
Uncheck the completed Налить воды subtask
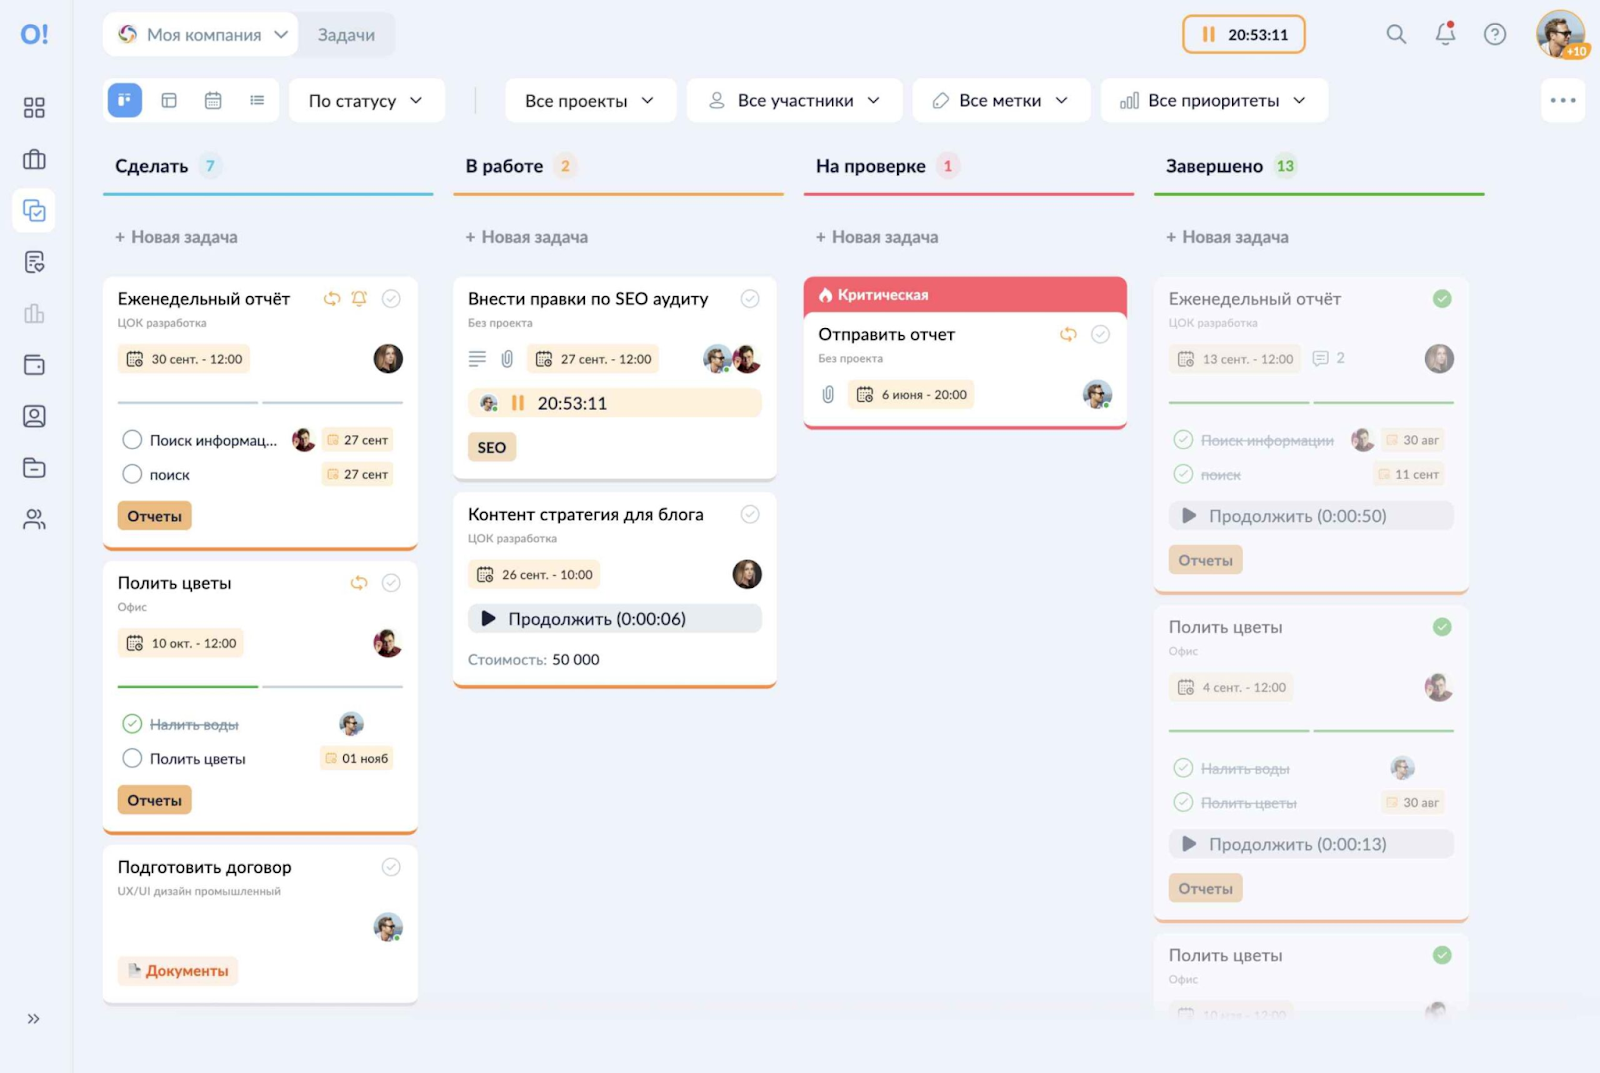[x=132, y=724]
